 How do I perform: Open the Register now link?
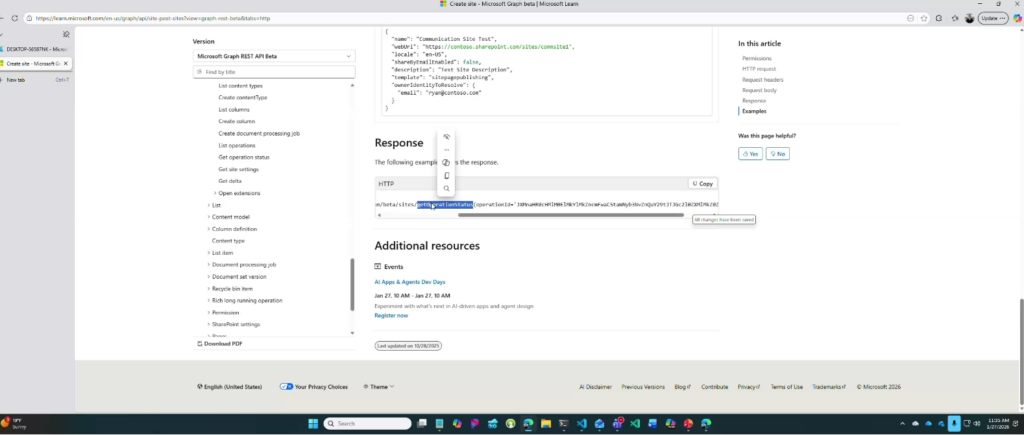click(x=391, y=315)
